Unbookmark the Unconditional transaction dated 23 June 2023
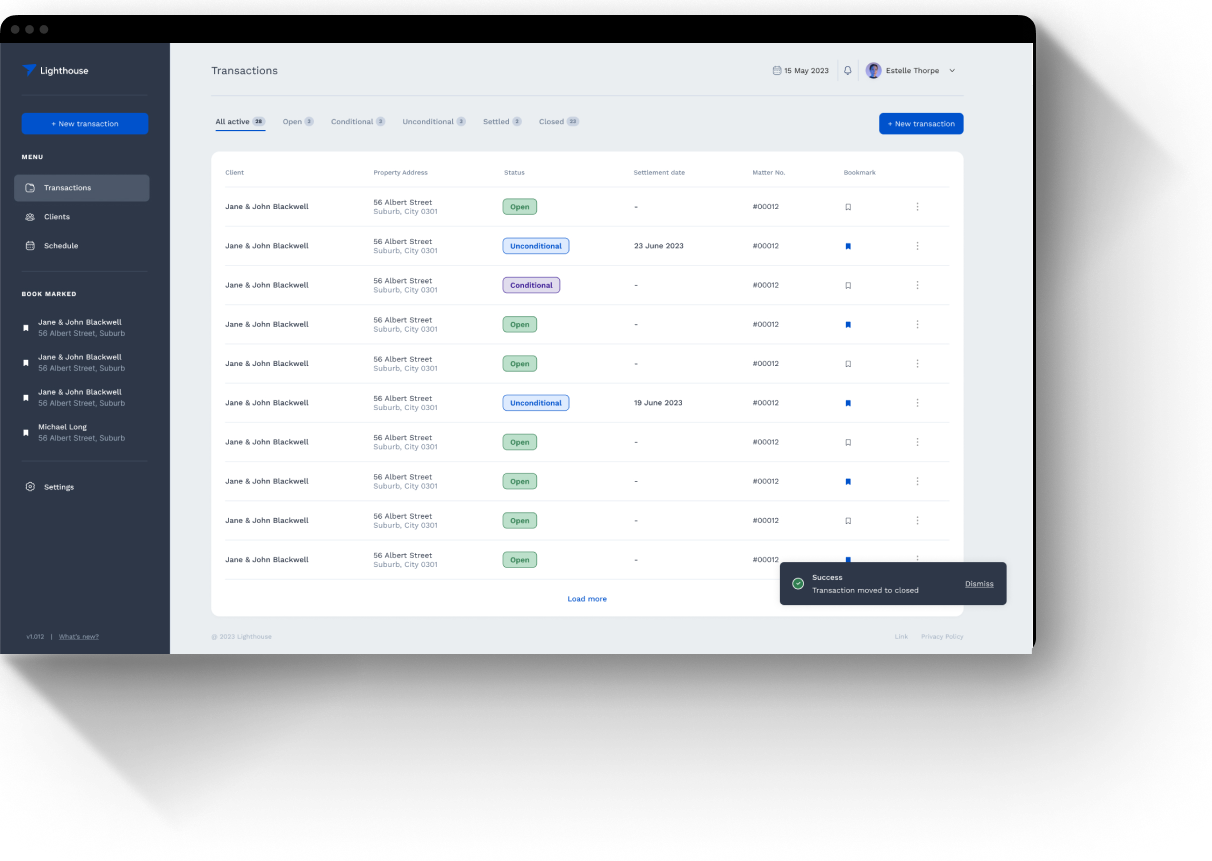This screenshot has width=1212, height=861. 848,246
